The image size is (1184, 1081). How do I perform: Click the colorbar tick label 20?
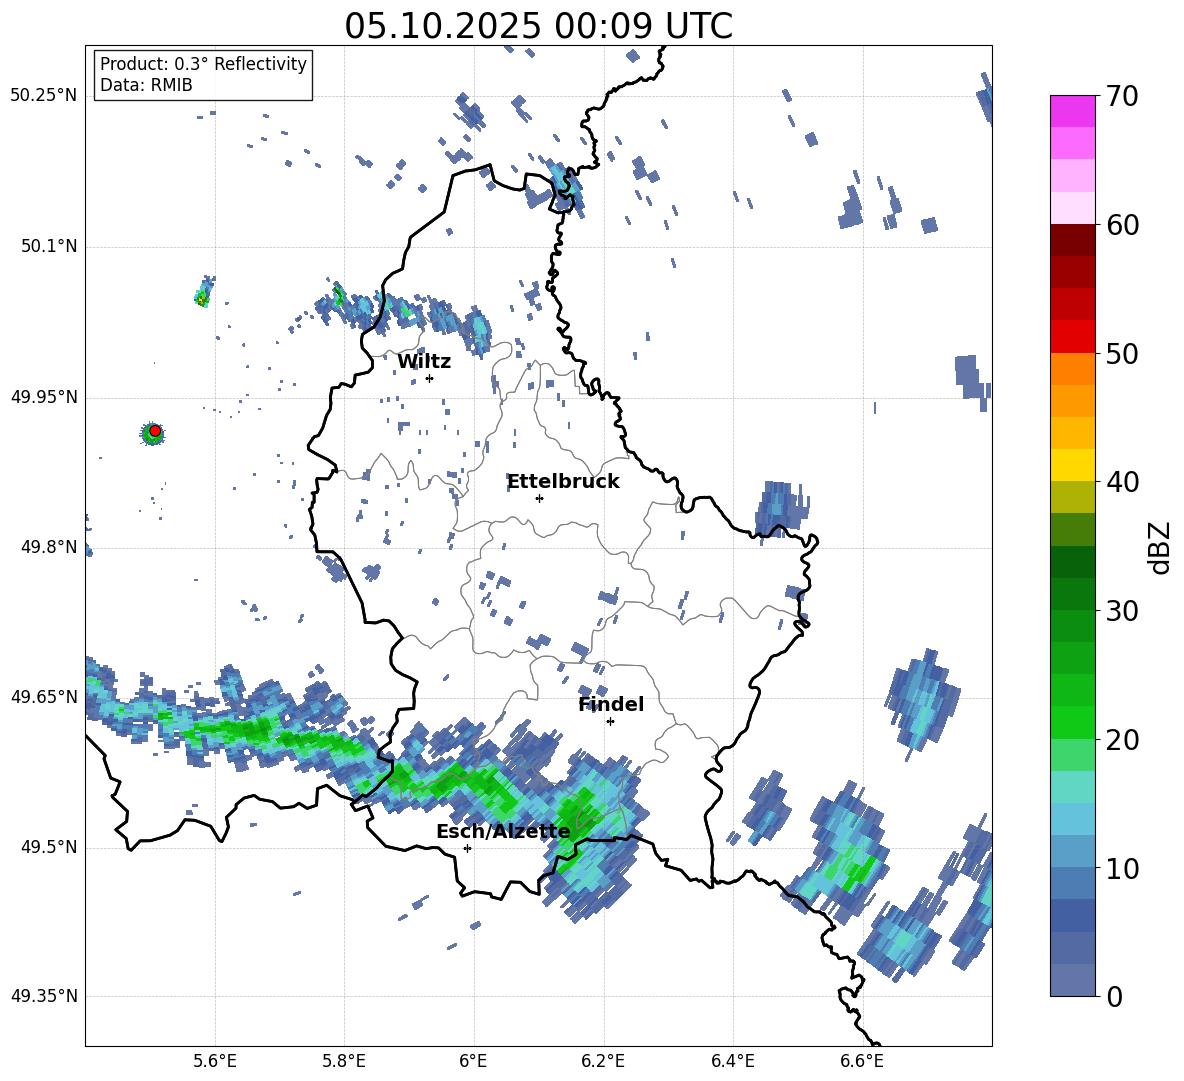(1121, 739)
